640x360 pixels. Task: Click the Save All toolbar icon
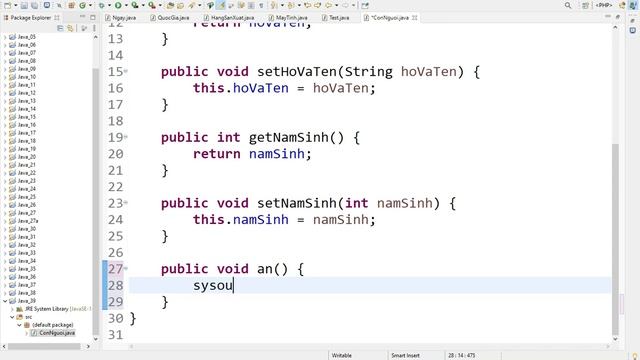(x=34, y=5)
